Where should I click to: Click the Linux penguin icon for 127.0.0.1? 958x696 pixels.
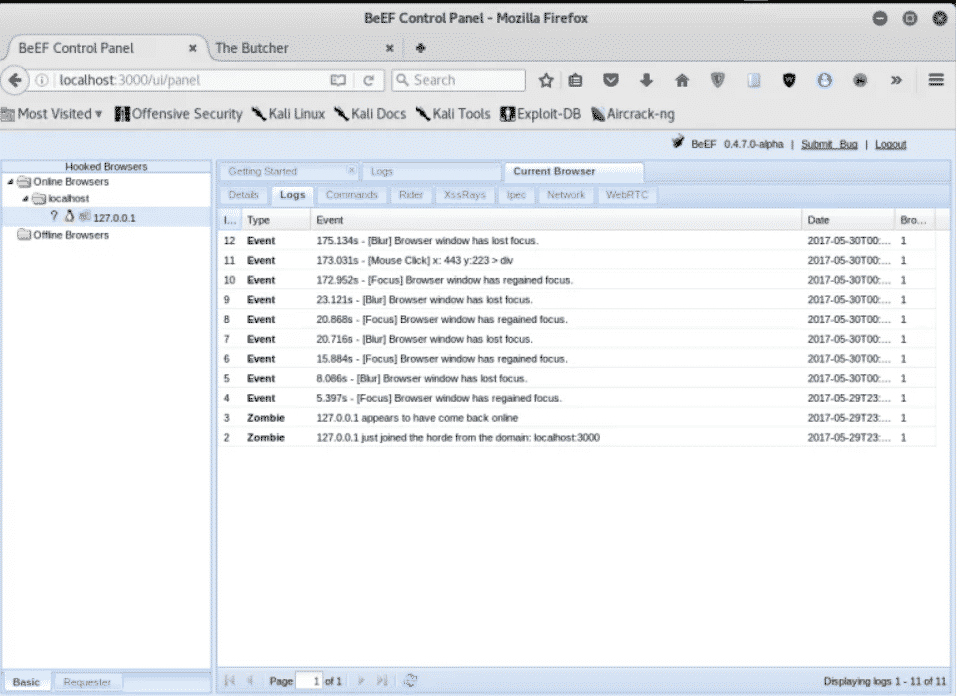(x=69, y=216)
